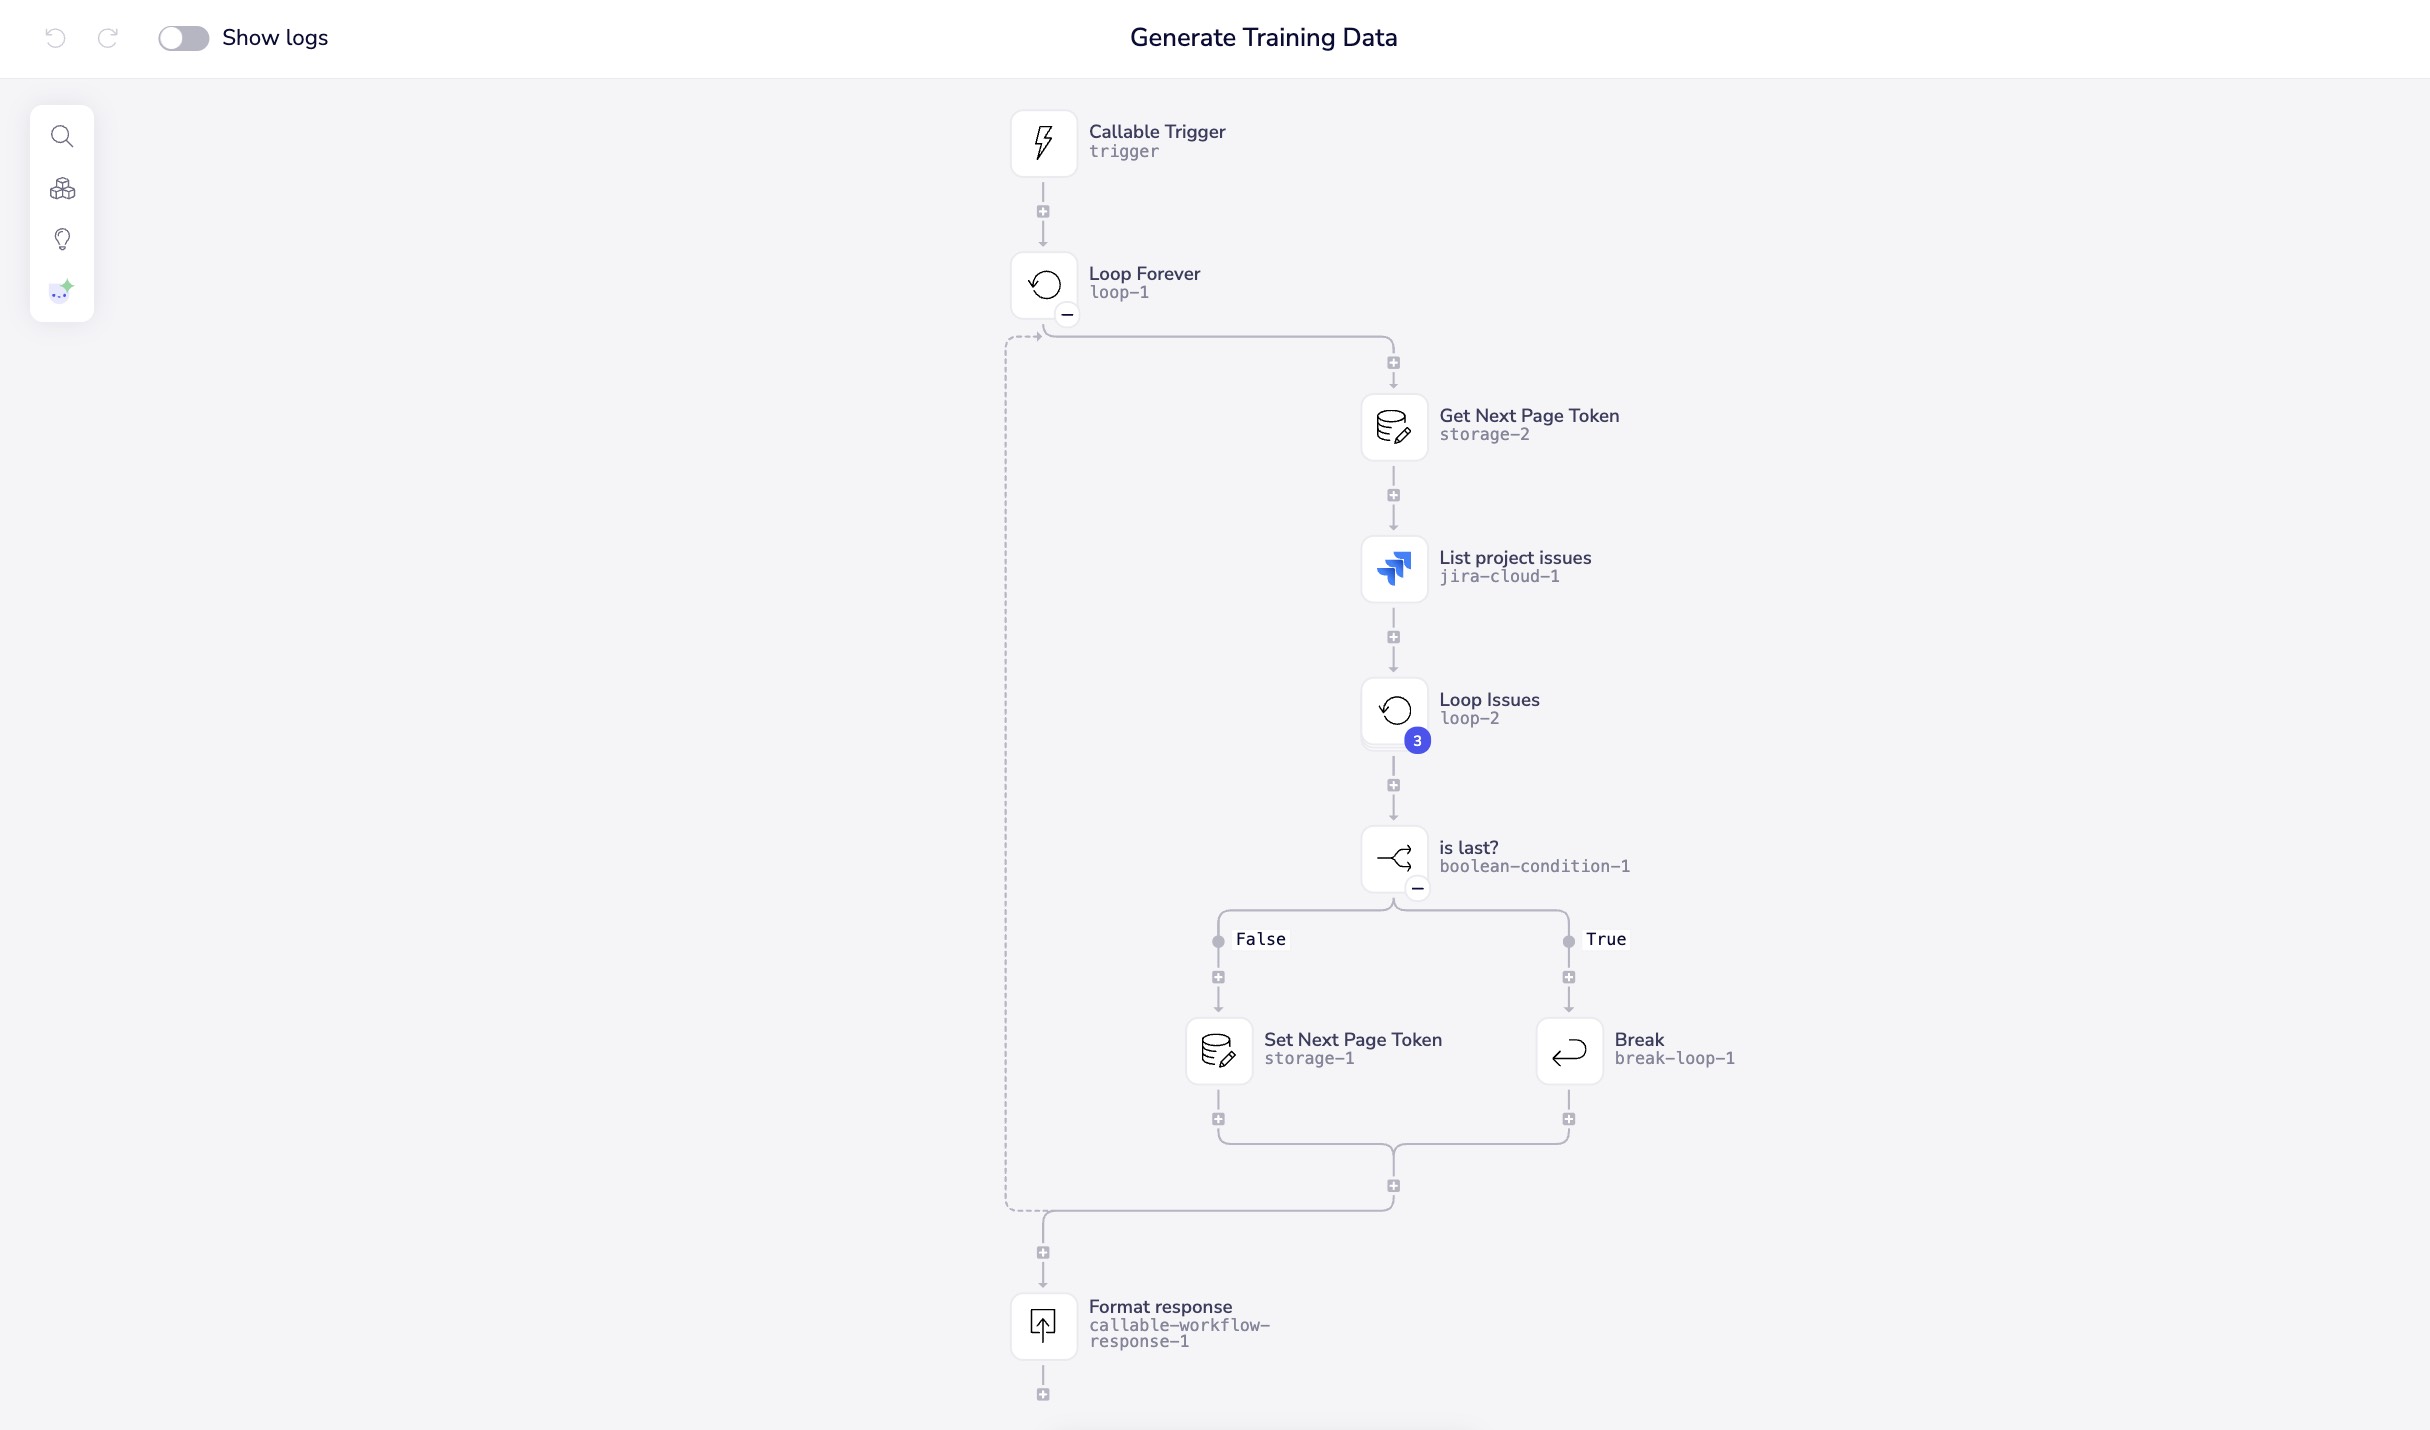Open the blocks library from the sidebar
This screenshot has height=1430, width=2430.
pos(62,188)
